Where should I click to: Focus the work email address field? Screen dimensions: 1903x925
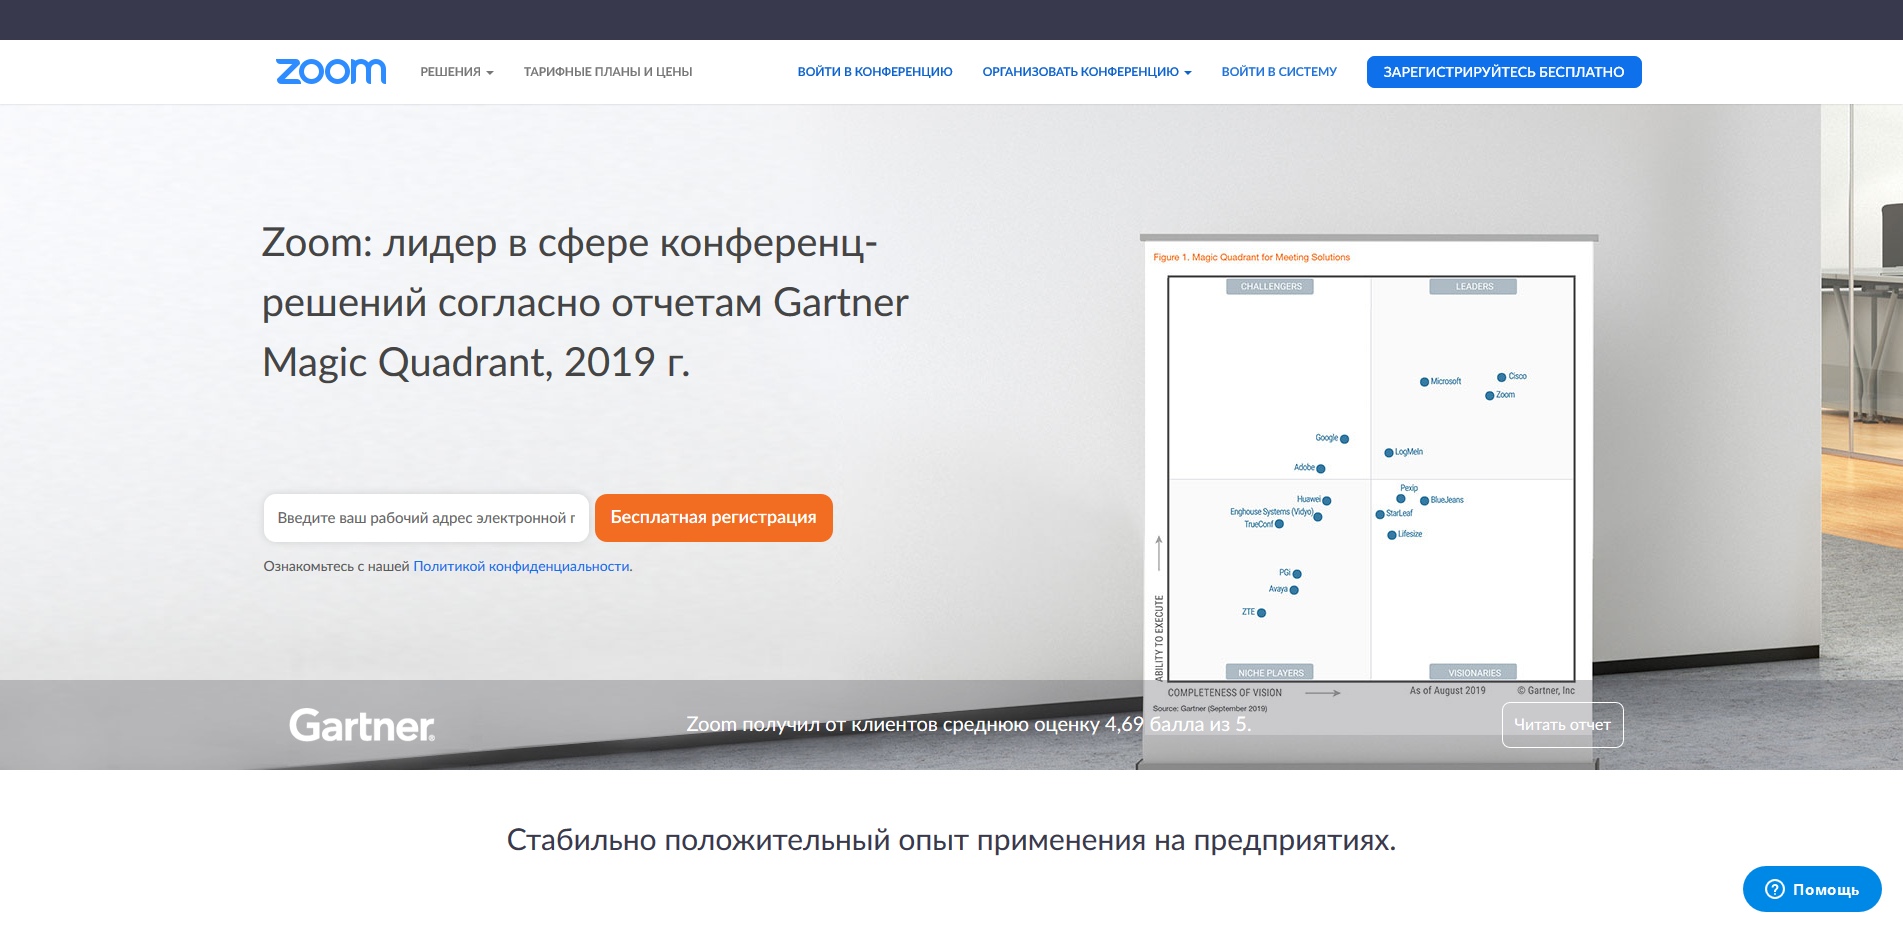click(427, 518)
